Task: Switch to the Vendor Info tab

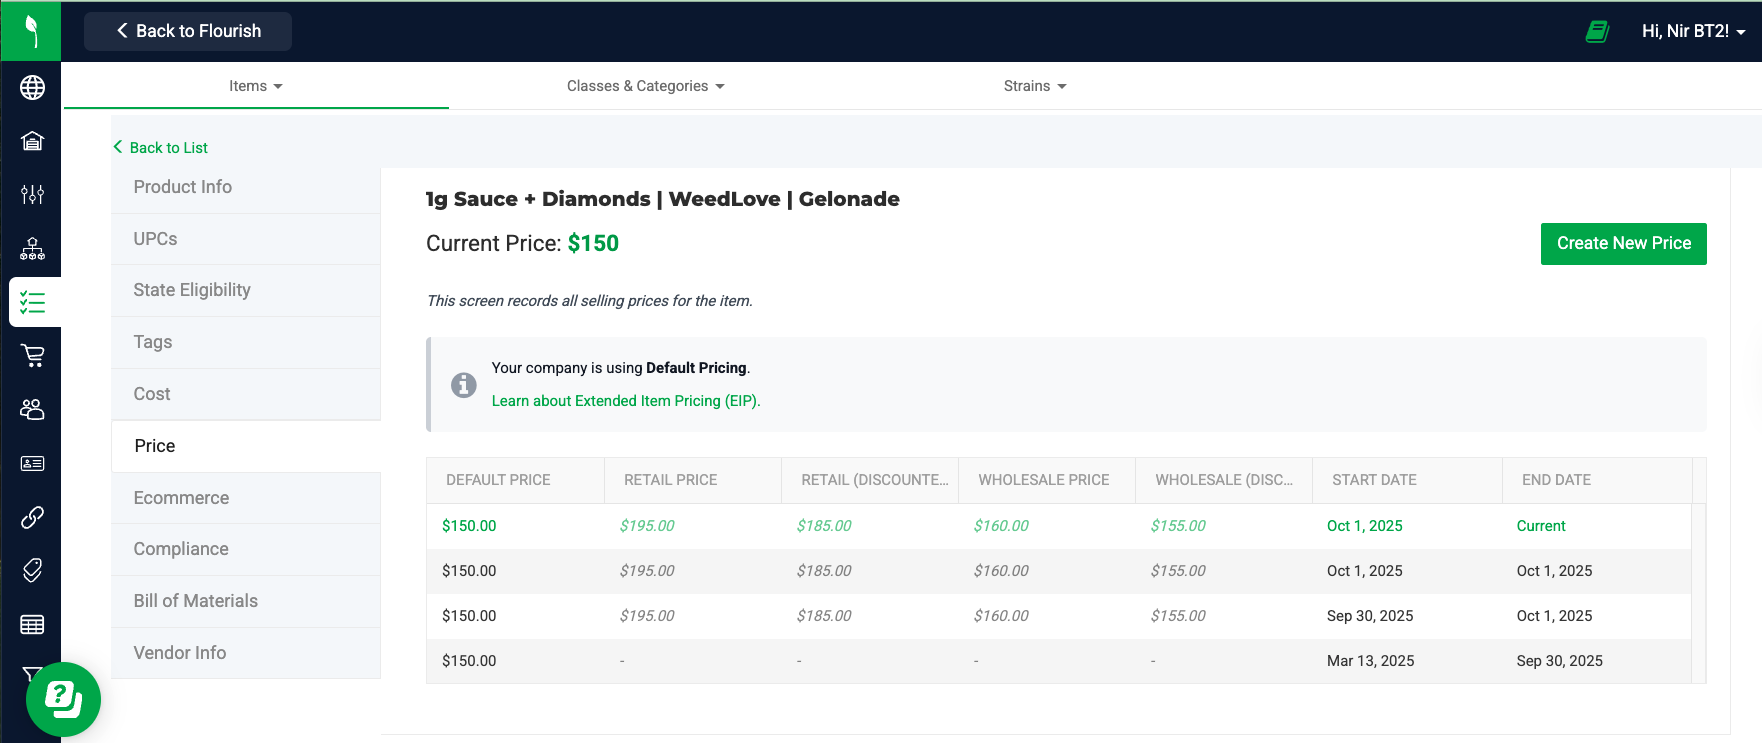Action: [246, 653]
